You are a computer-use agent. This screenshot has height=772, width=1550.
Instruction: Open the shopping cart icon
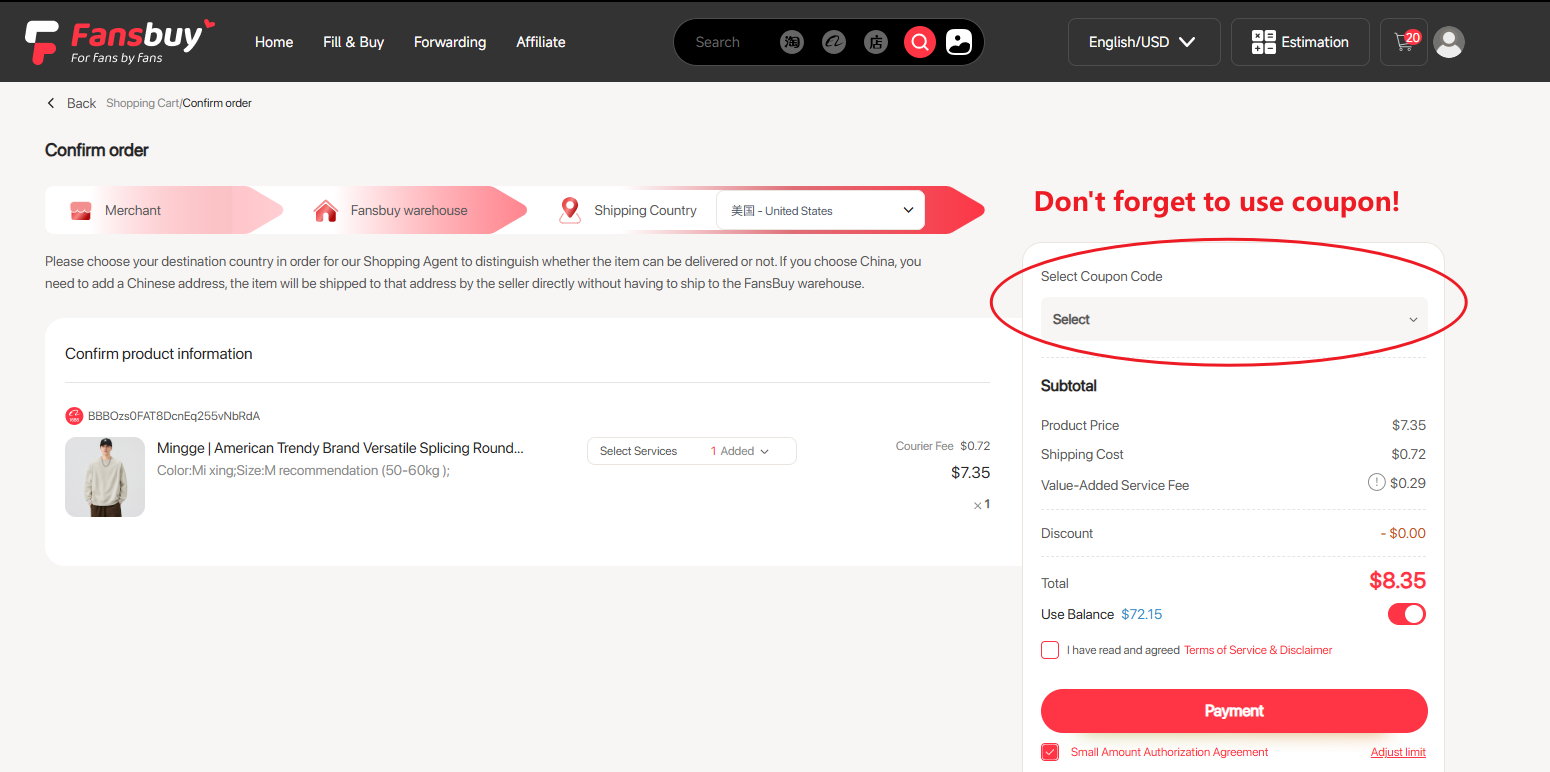(x=1404, y=42)
